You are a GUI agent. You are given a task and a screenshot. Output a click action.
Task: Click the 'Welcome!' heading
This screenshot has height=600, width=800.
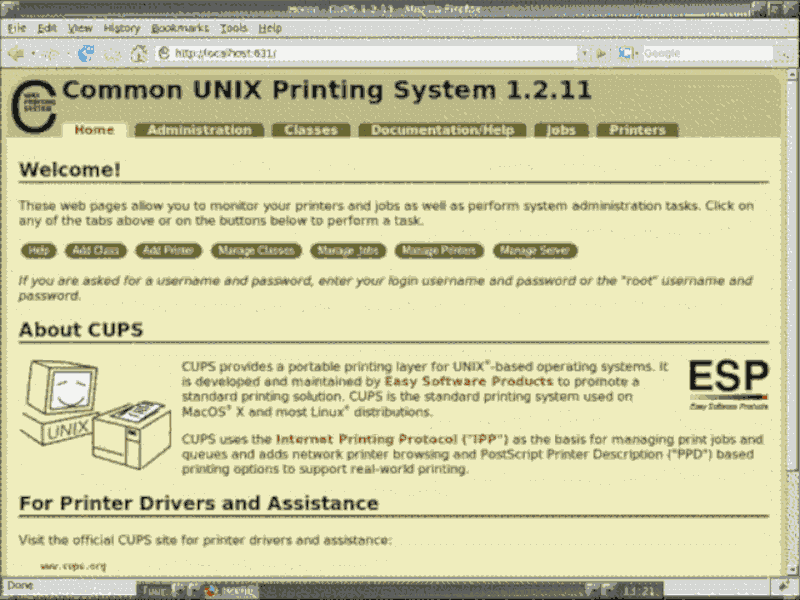tap(70, 169)
